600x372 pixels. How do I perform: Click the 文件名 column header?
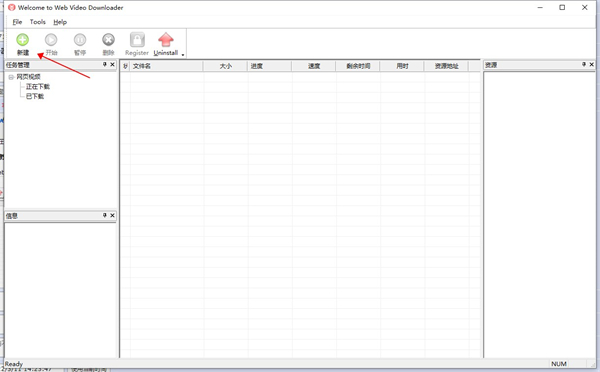coord(166,66)
